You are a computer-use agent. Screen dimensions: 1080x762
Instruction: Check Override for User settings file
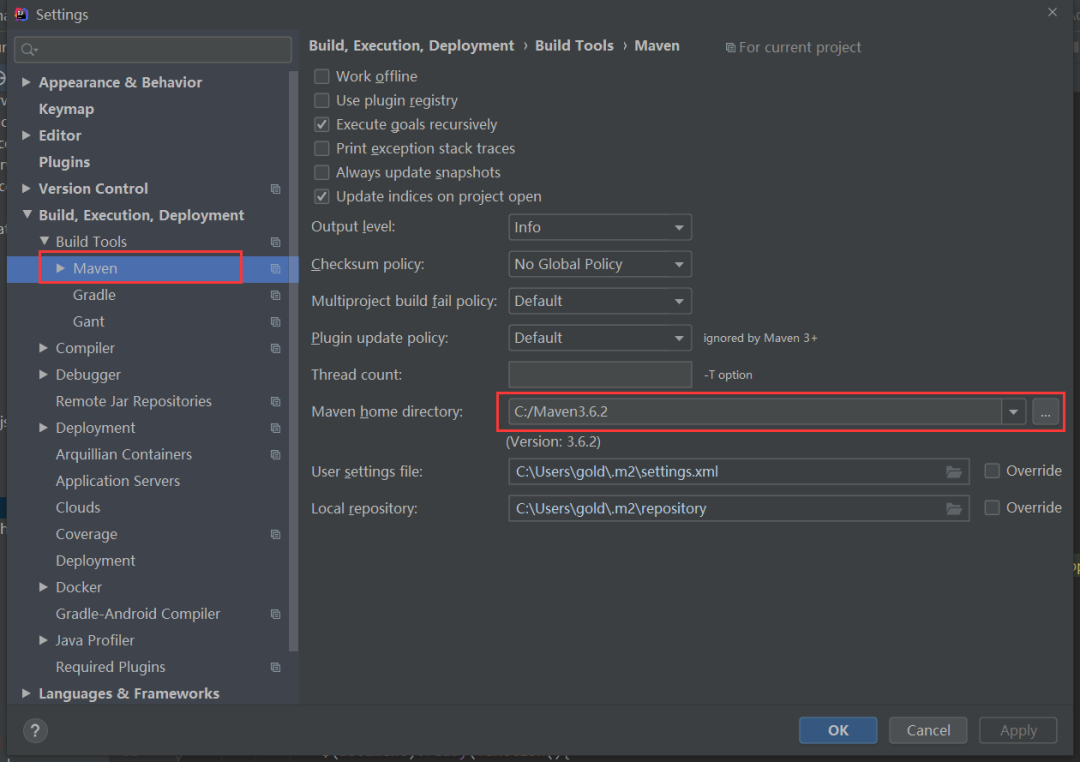[x=992, y=471]
